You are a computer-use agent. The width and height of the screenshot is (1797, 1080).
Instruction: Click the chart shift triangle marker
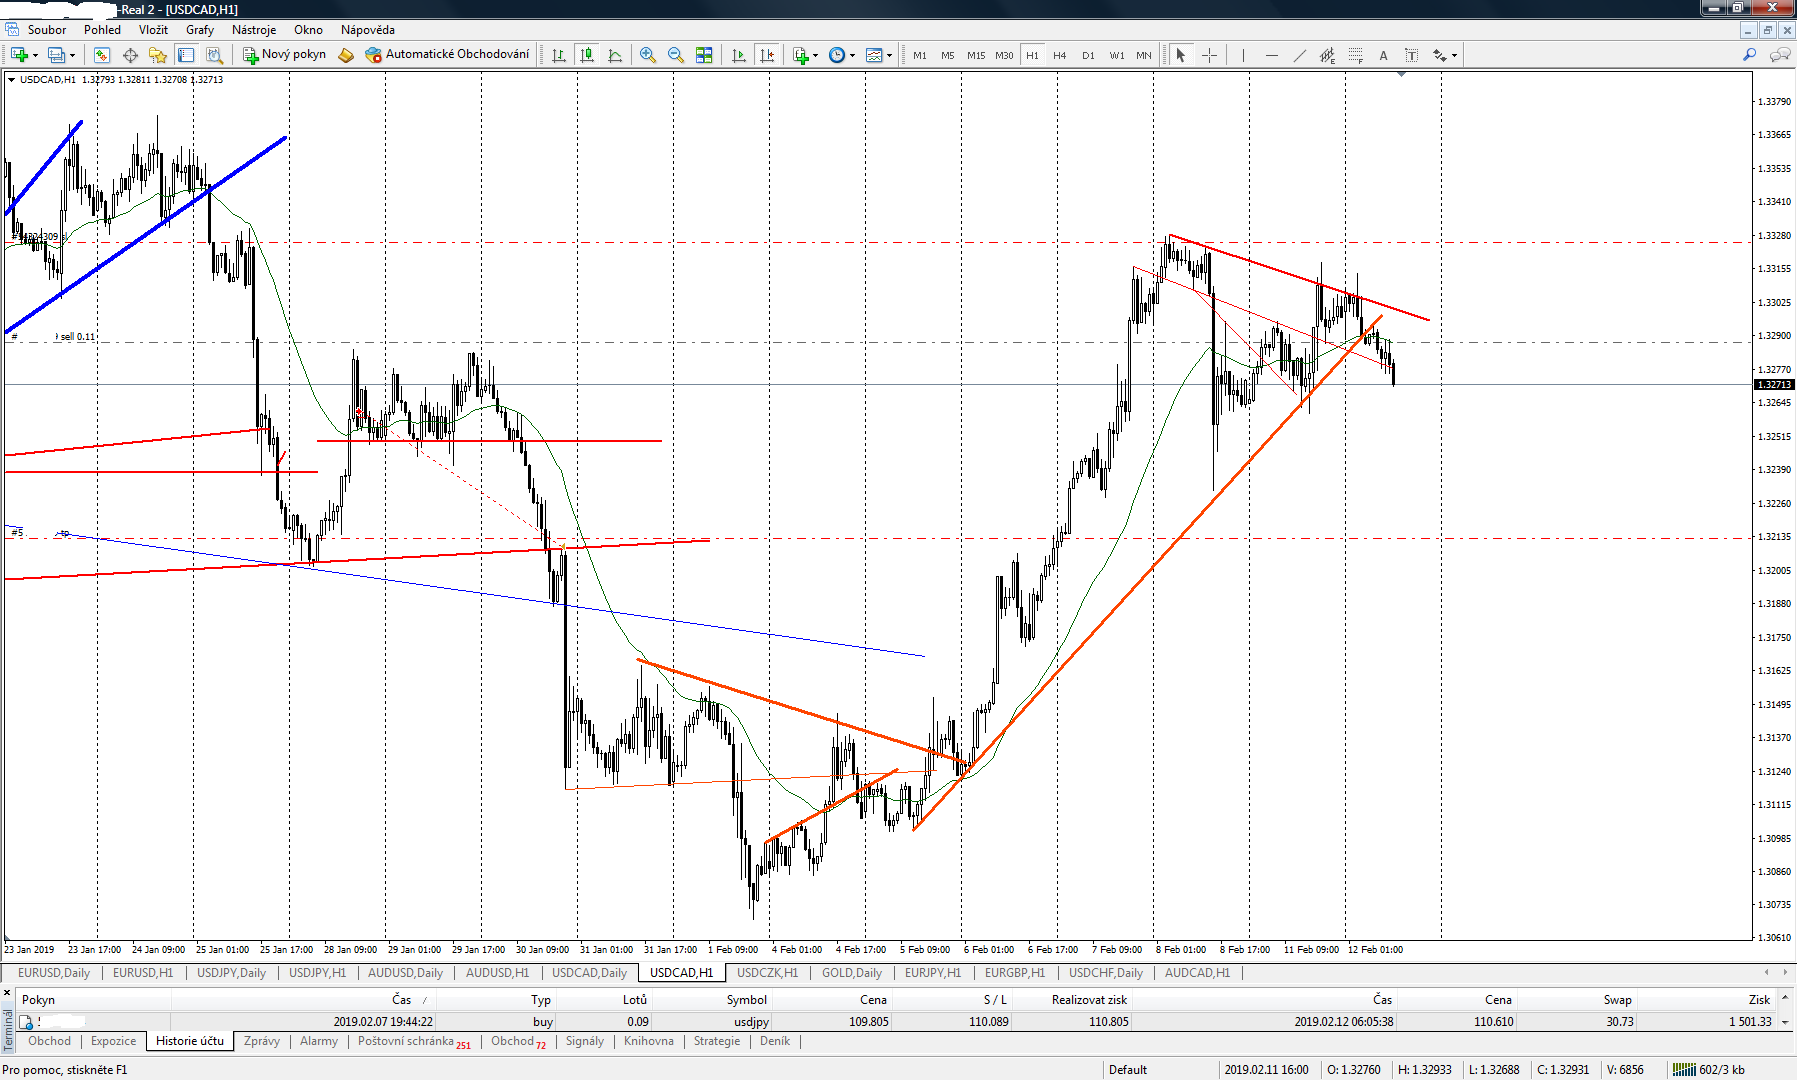(x=1401, y=74)
